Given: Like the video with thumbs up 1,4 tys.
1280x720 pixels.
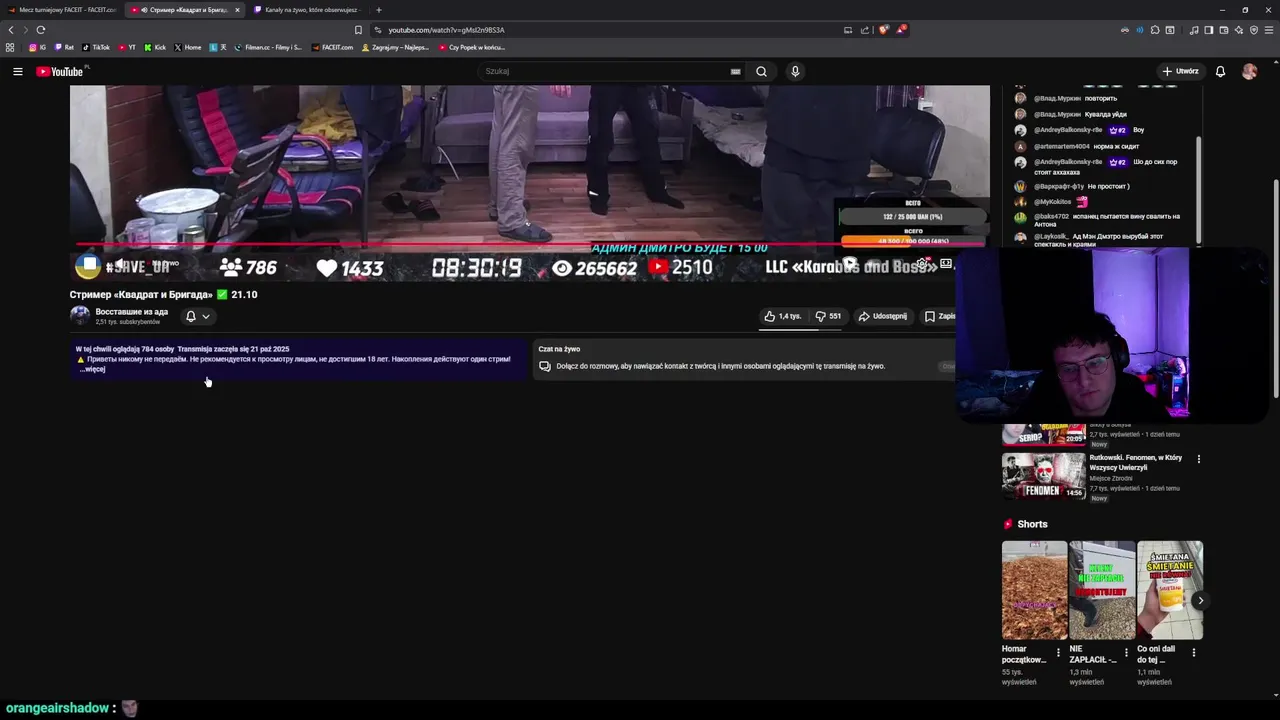Looking at the screenshot, I should 783,316.
